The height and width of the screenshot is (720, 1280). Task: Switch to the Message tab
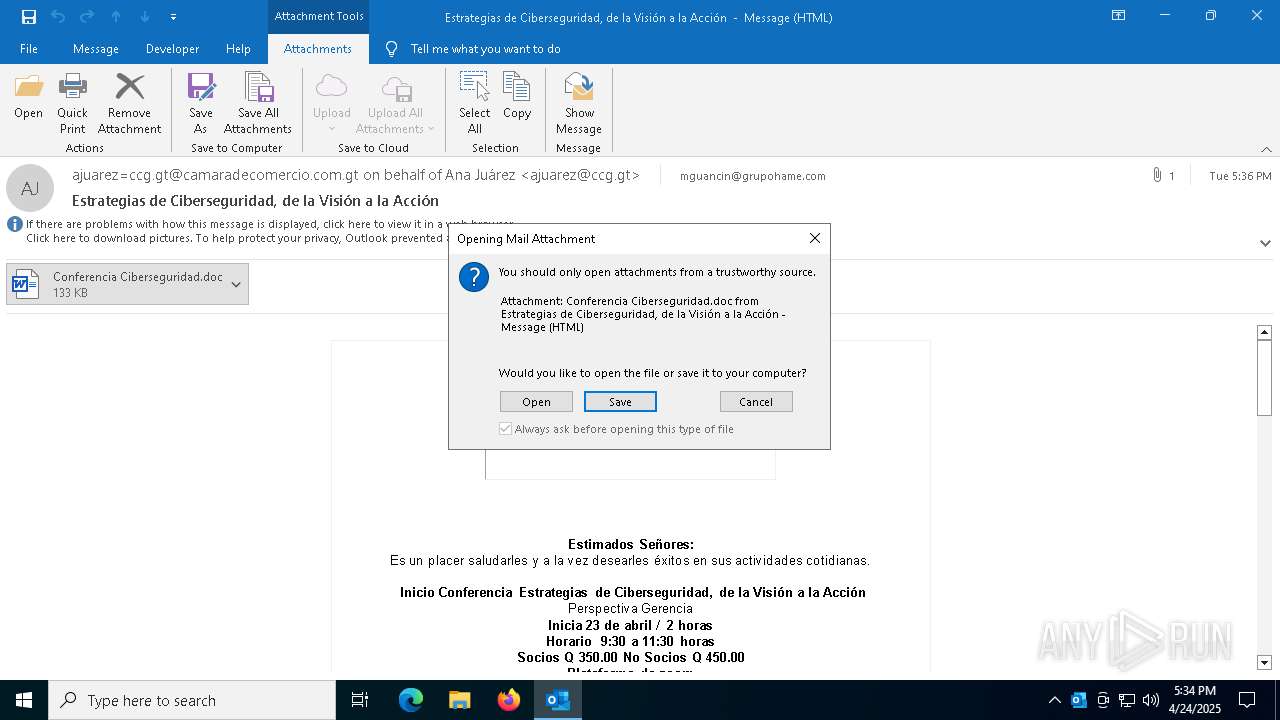click(x=96, y=49)
